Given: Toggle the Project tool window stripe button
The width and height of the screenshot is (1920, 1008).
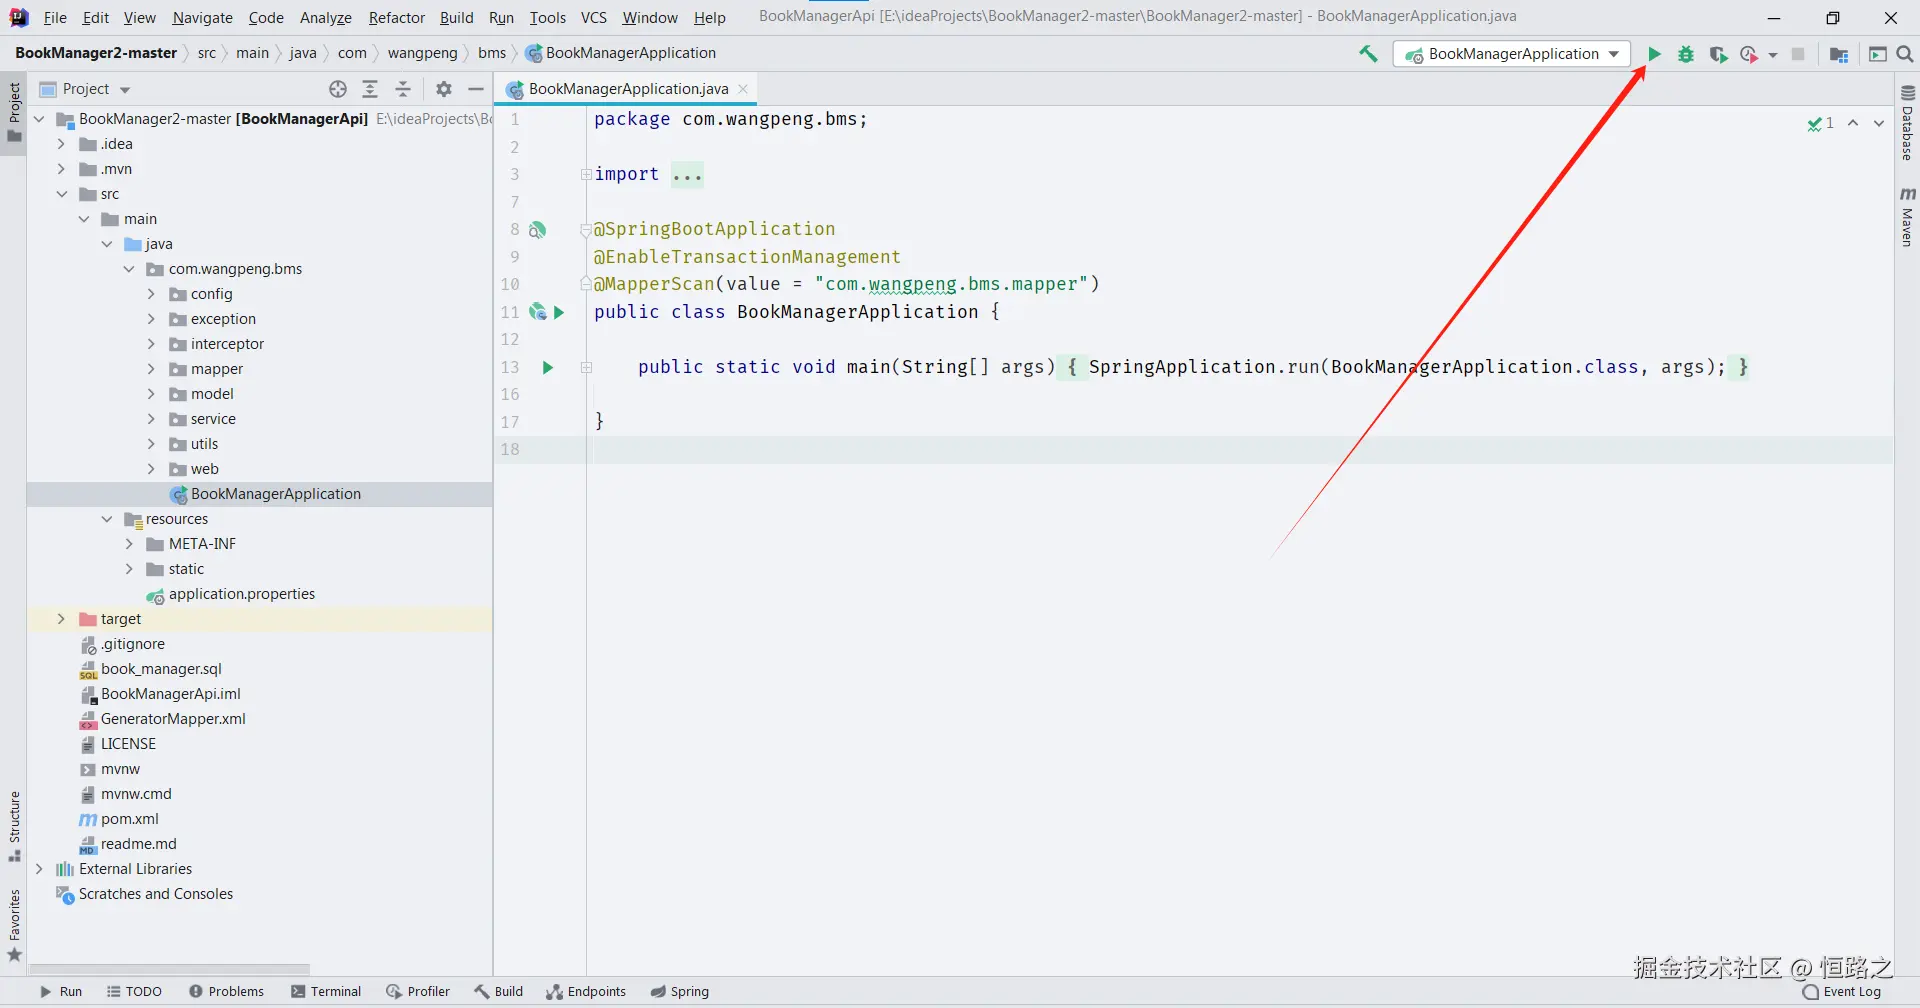Looking at the screenshot, I should tap(14, 112).
